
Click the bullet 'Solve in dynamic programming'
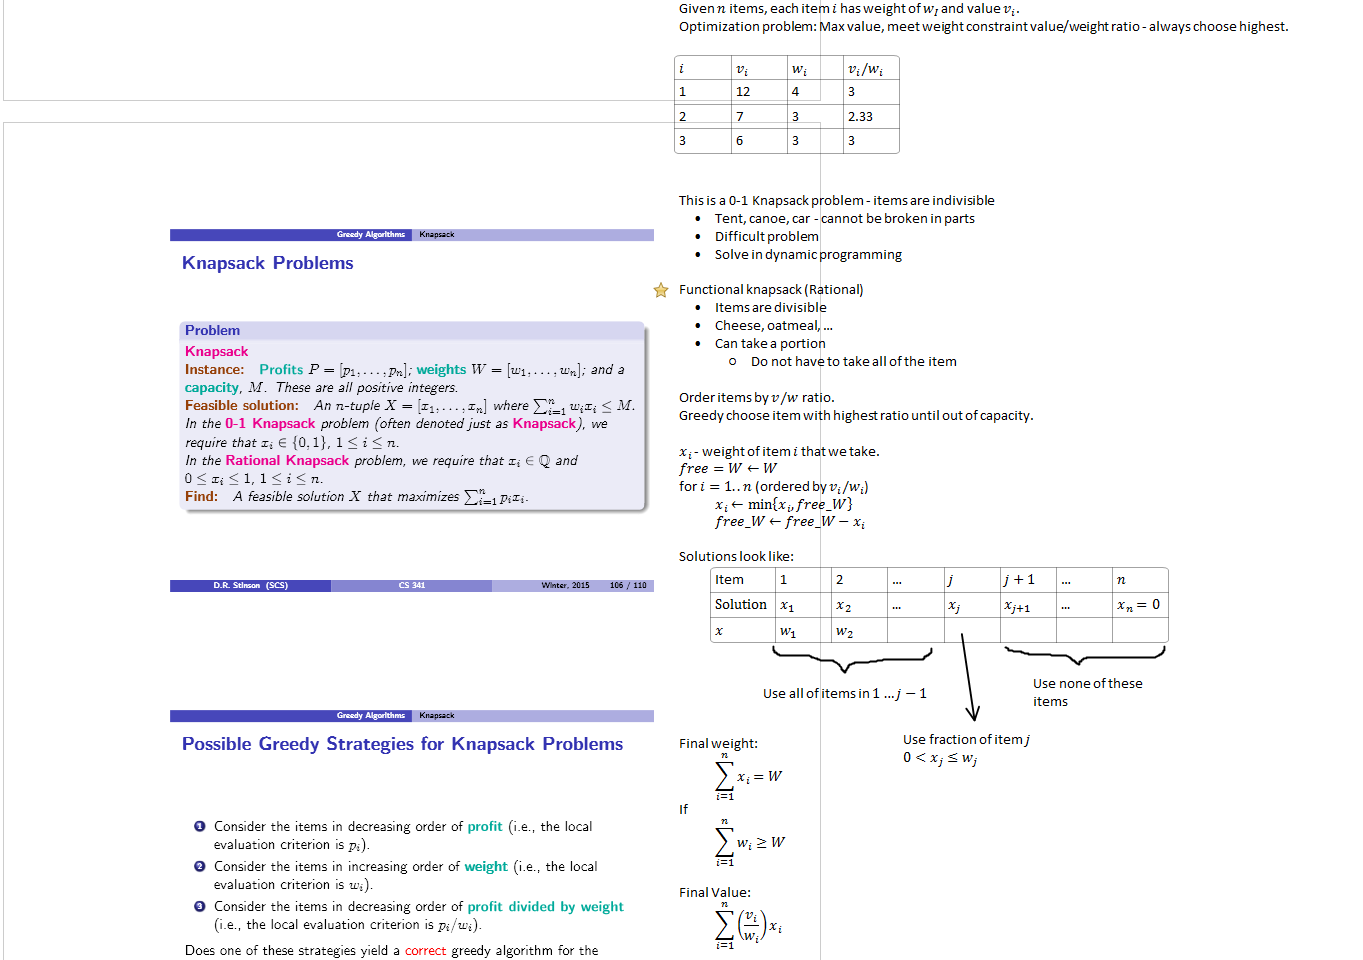coord(808,254)
